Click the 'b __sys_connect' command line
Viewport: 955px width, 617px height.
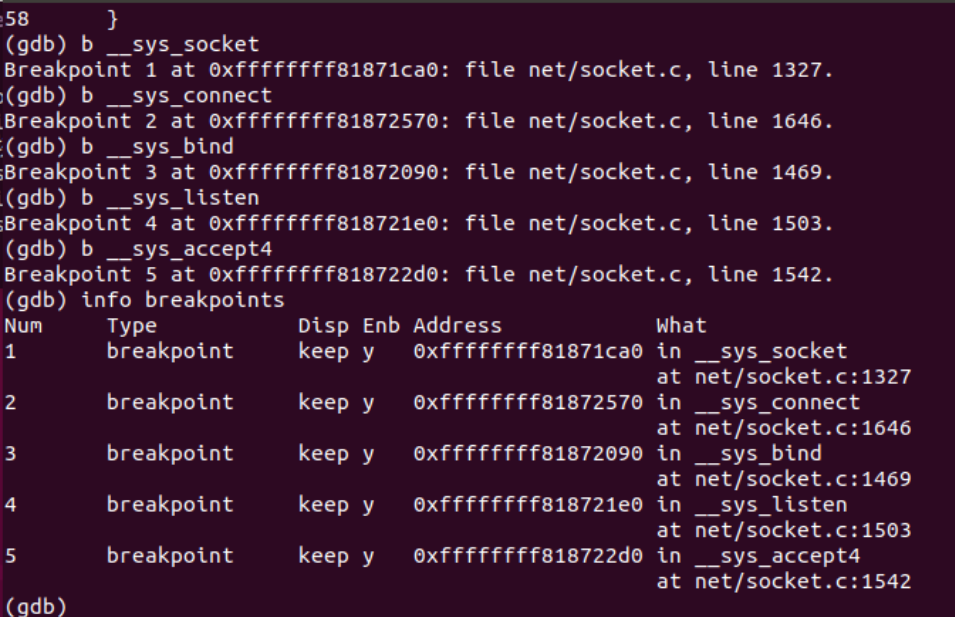176,96
